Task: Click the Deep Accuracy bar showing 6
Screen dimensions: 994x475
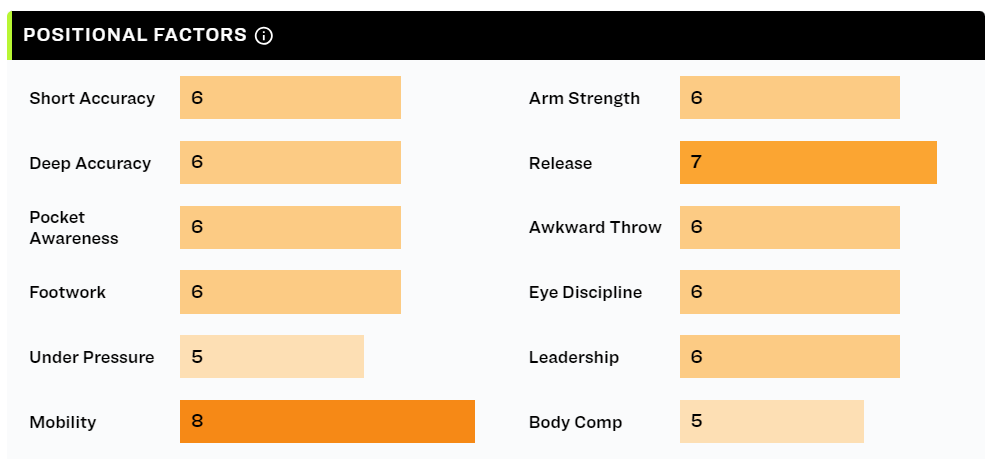Action: pos(290,162)
